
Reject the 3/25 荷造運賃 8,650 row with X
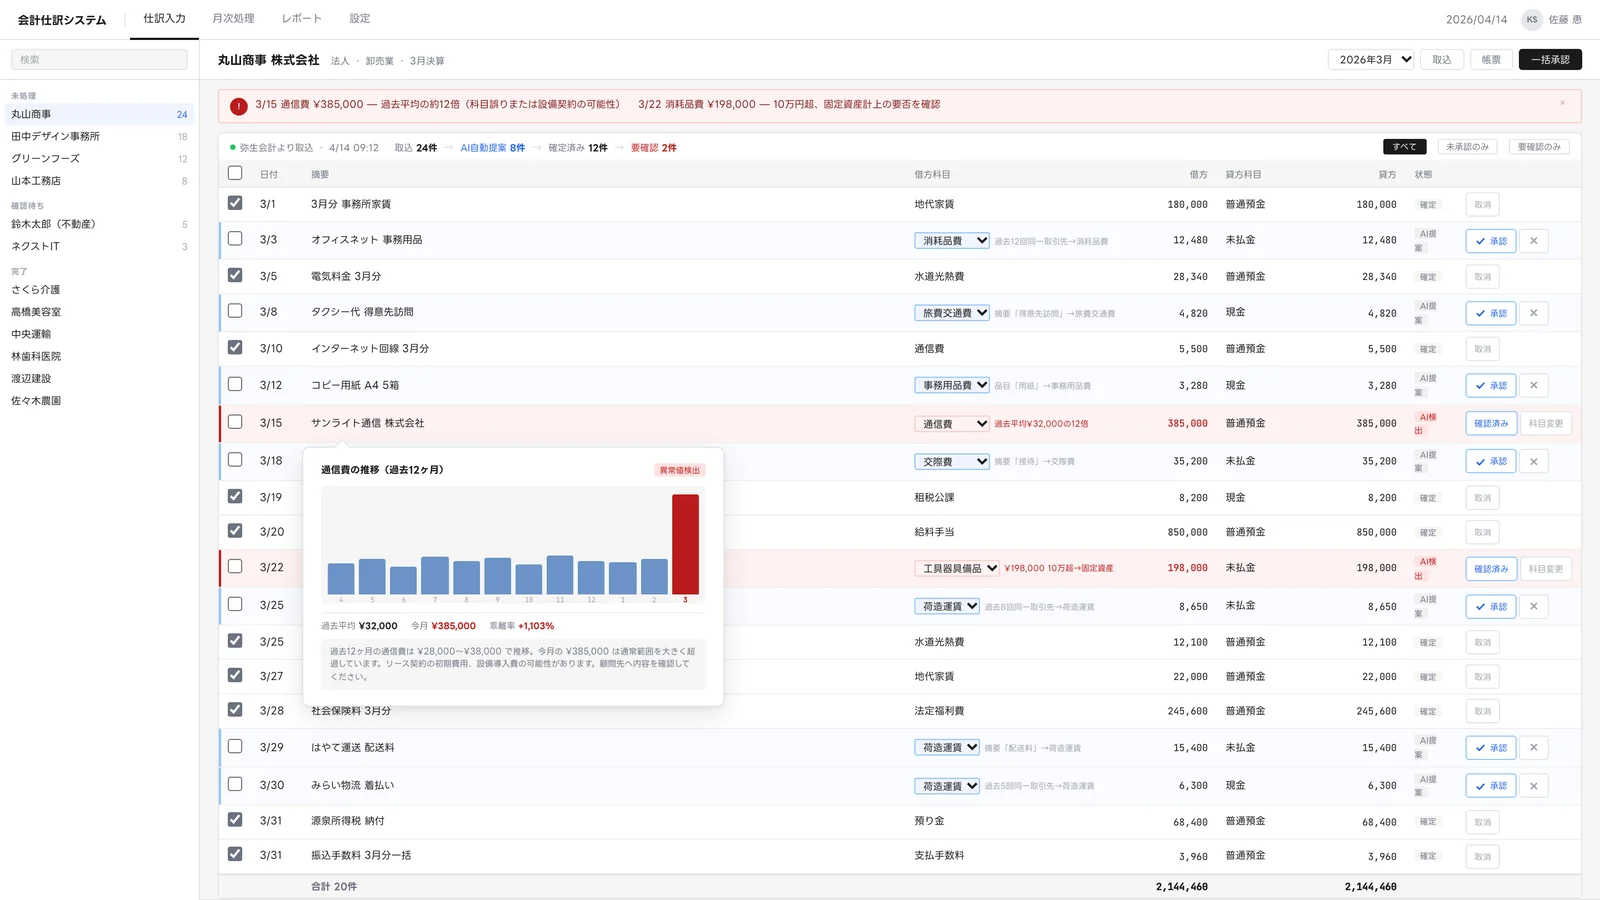1533,606
